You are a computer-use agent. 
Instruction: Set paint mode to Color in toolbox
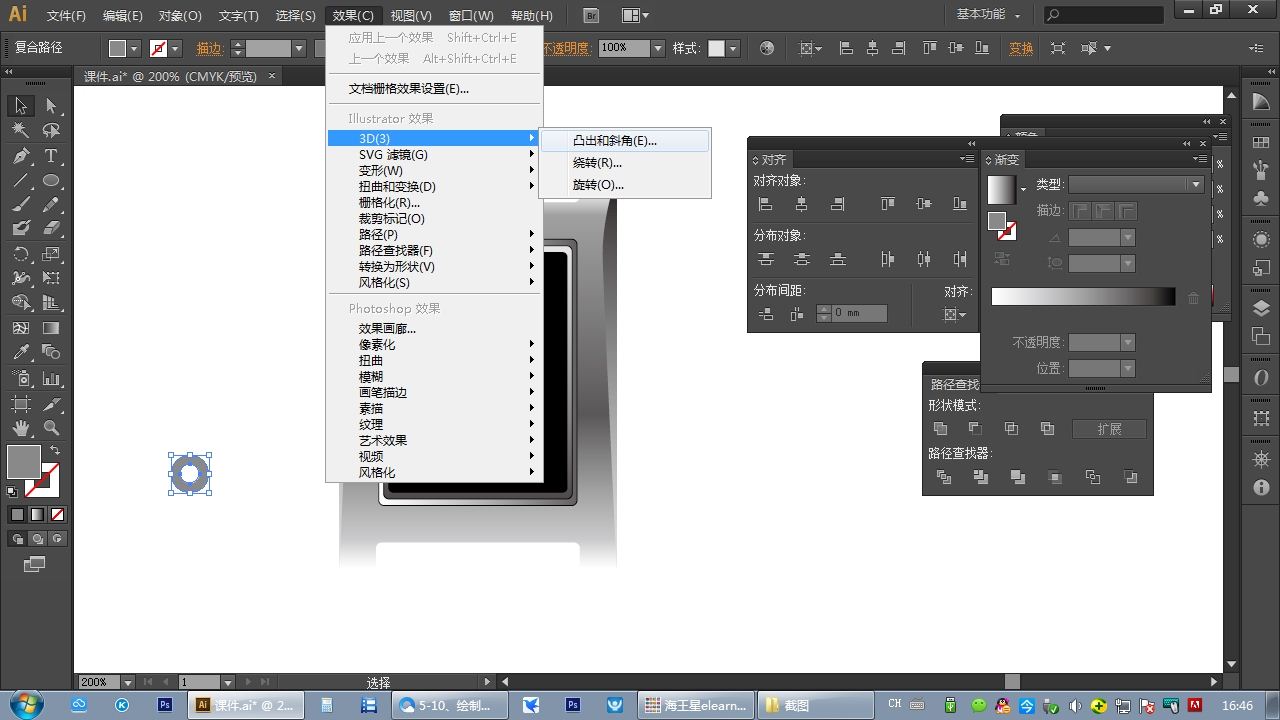tap(17, 515)
